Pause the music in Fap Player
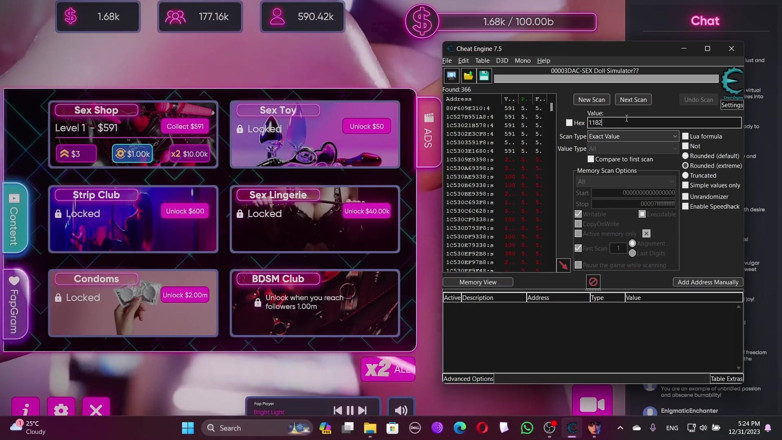 click(x=350, y=410)
